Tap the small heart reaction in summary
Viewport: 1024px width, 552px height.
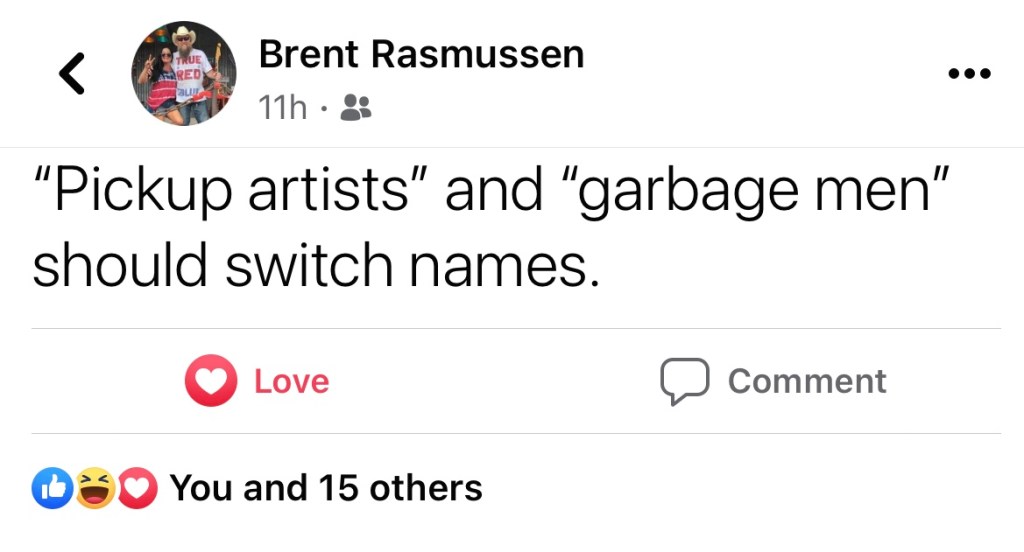pos(138,488)
